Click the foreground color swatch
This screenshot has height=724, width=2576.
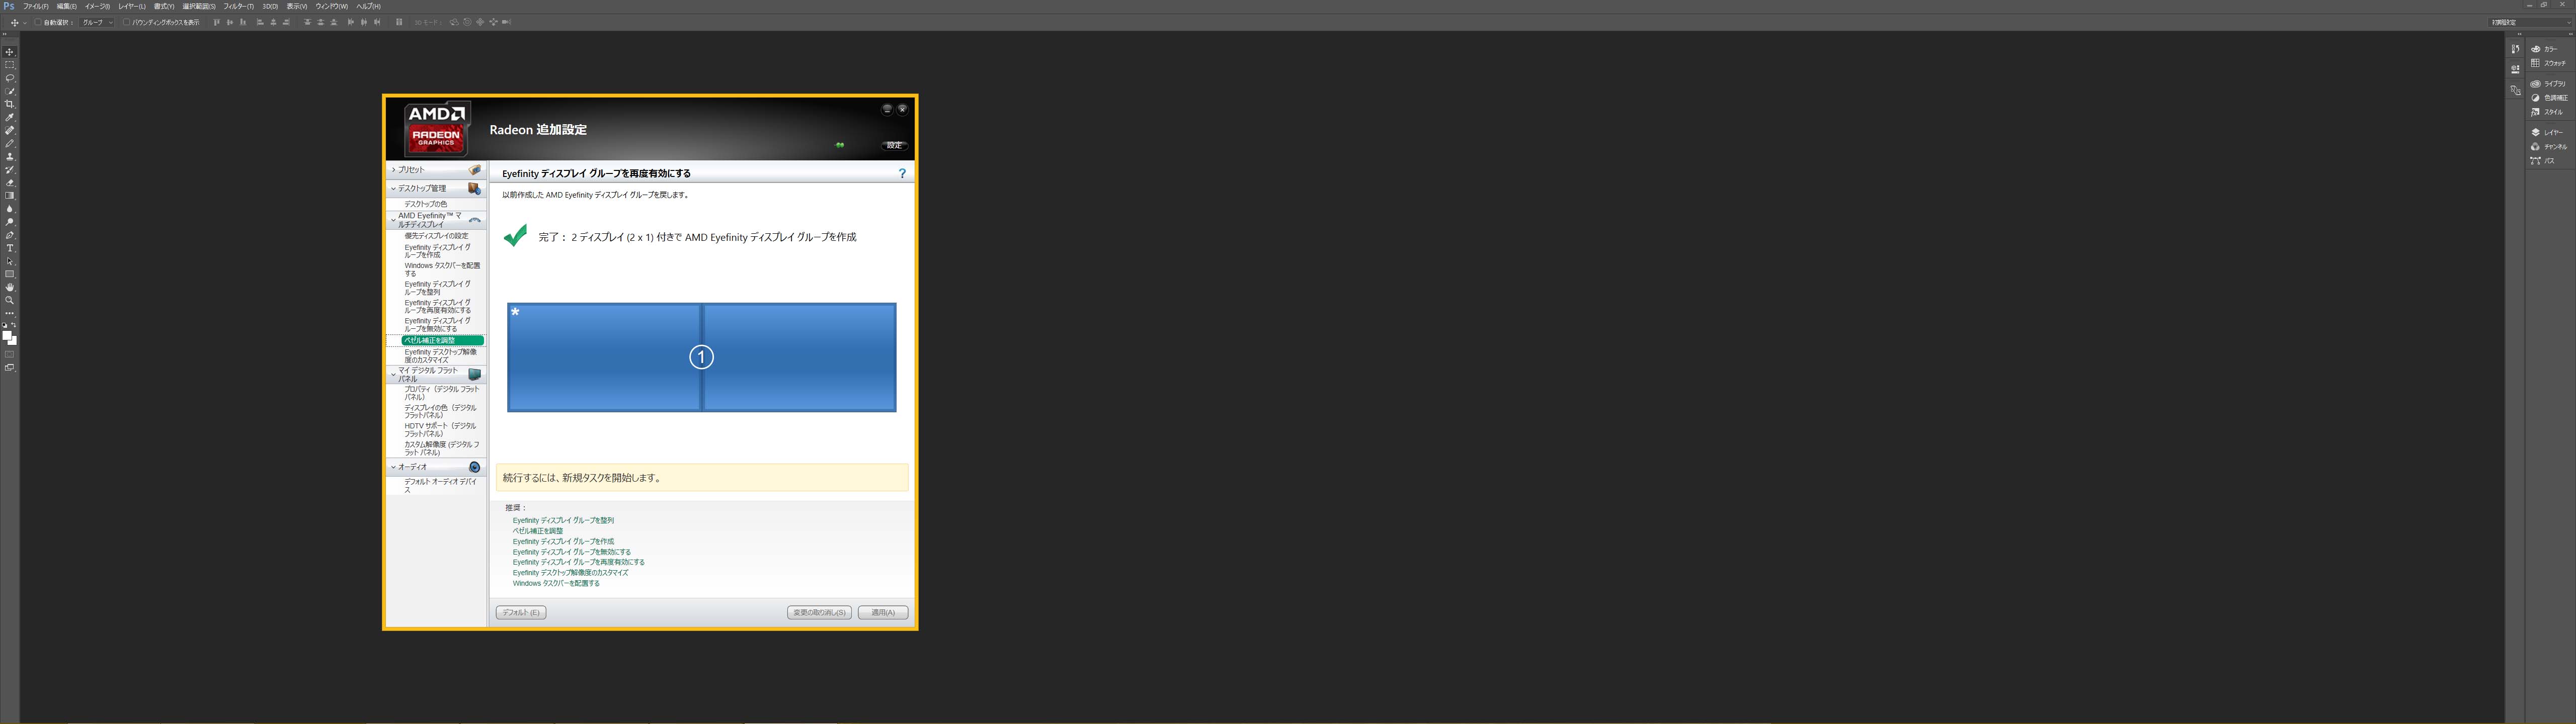click(7, 335)
